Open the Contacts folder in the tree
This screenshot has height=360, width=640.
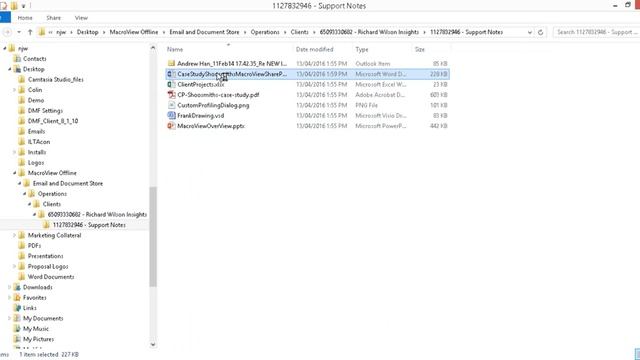pos(34,59)
